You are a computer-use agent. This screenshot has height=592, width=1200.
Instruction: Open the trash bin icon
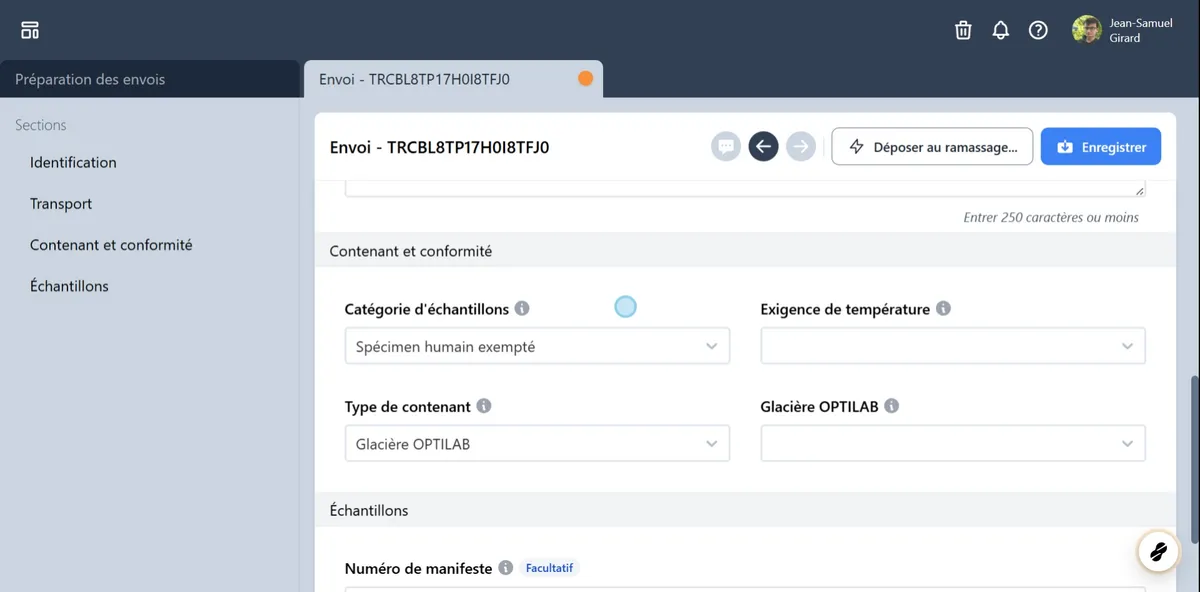click(963, 30)
